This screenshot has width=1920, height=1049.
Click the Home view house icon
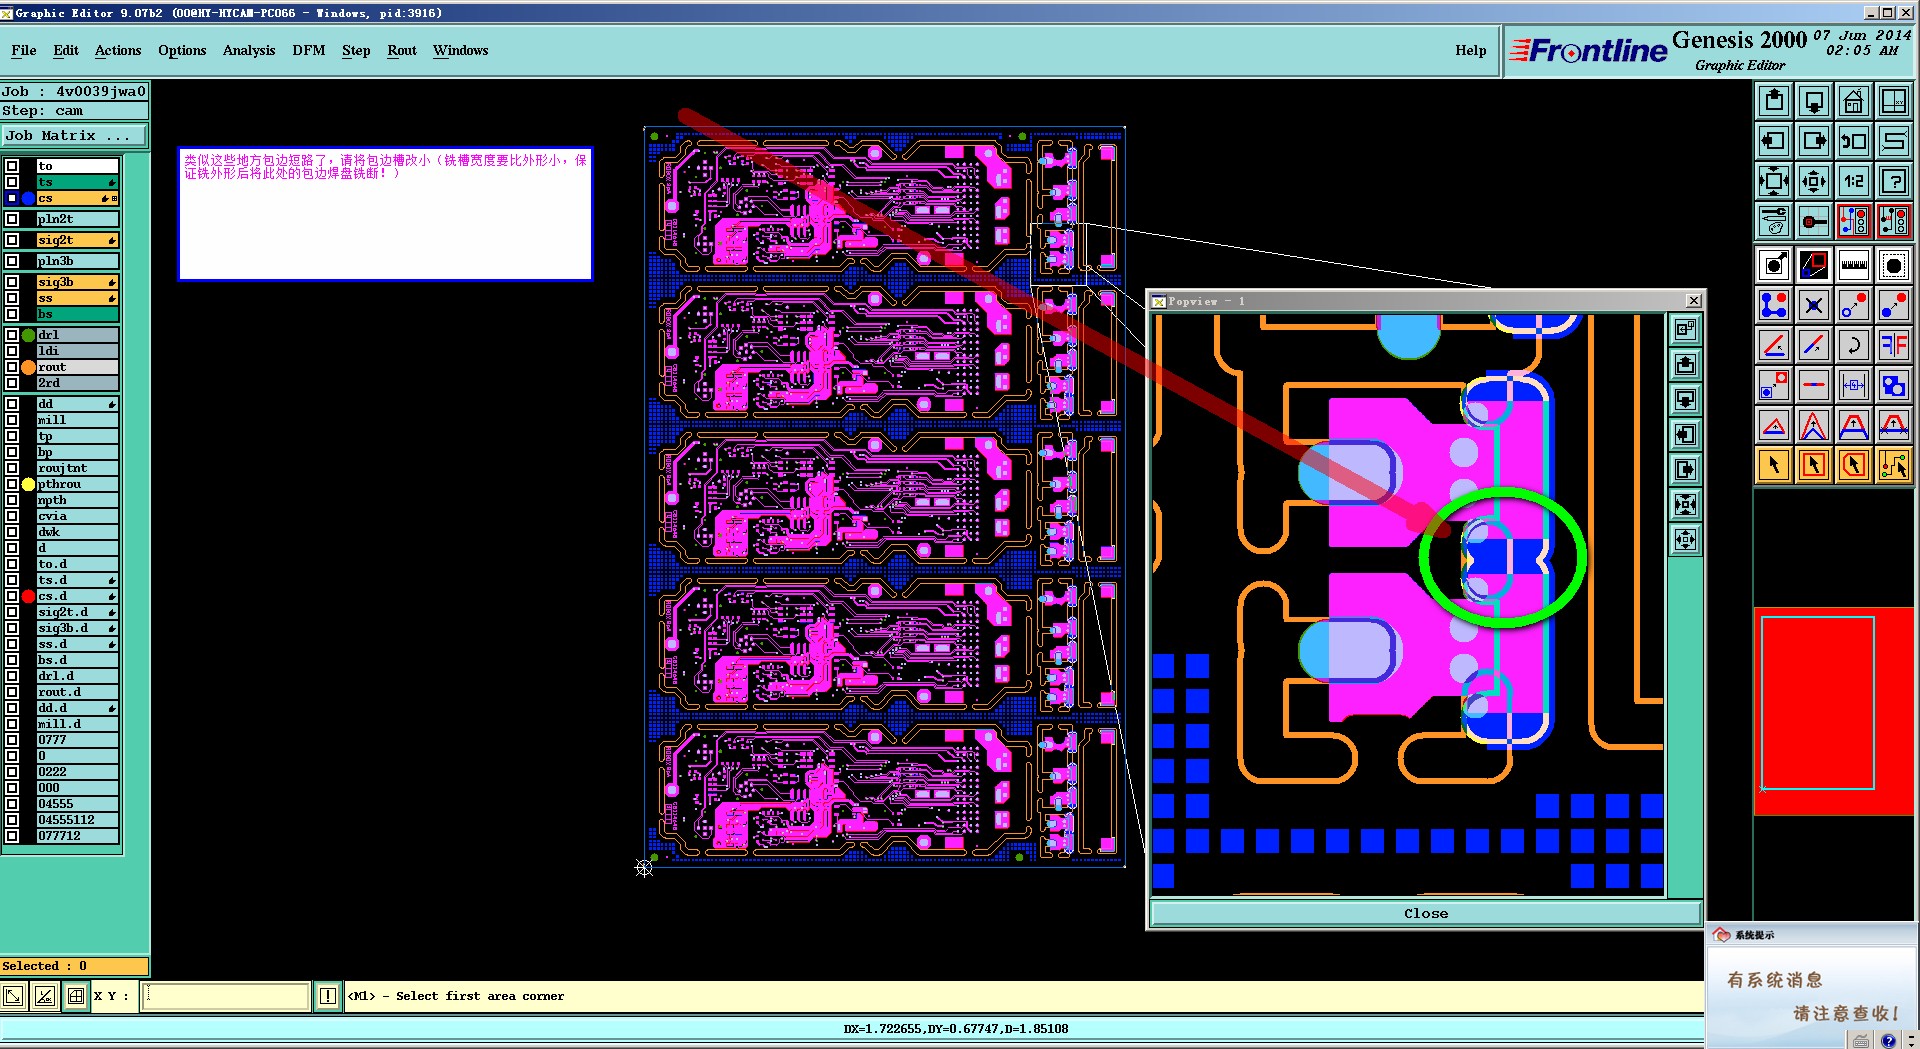point(1854,101)
